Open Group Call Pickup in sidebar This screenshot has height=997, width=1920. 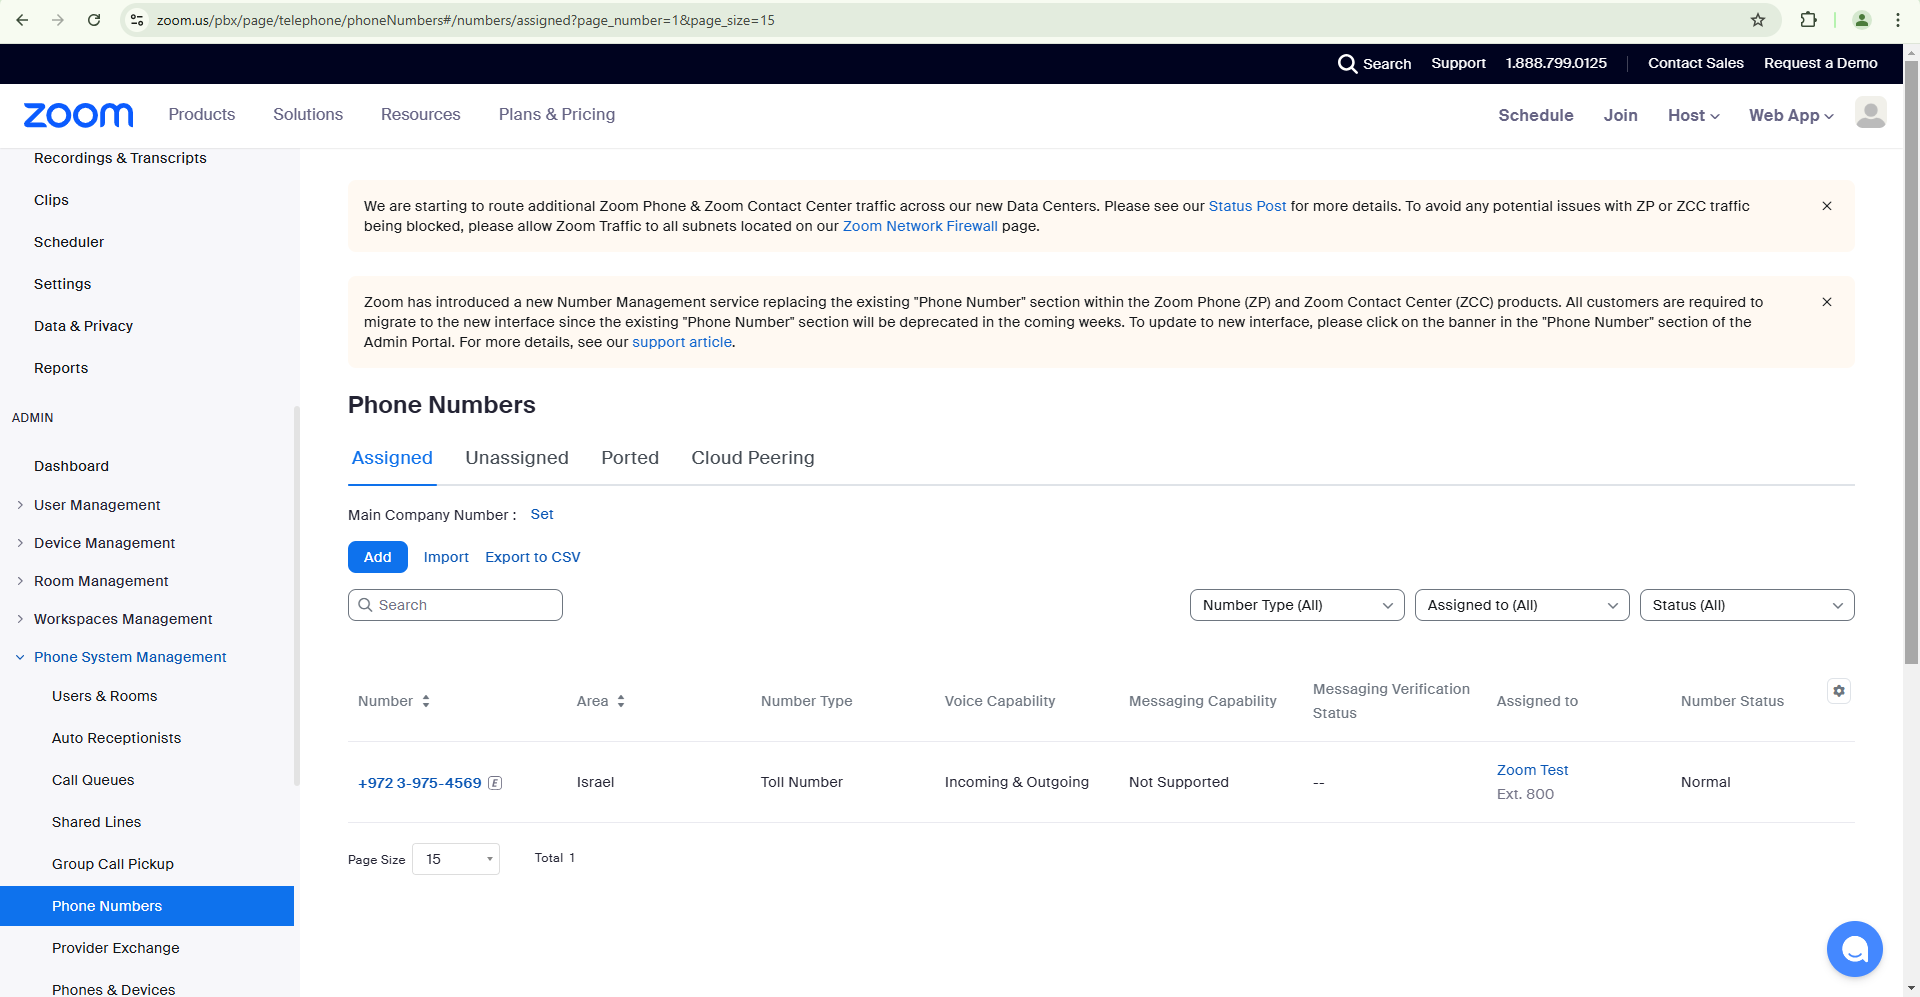(x=113, y=864)
